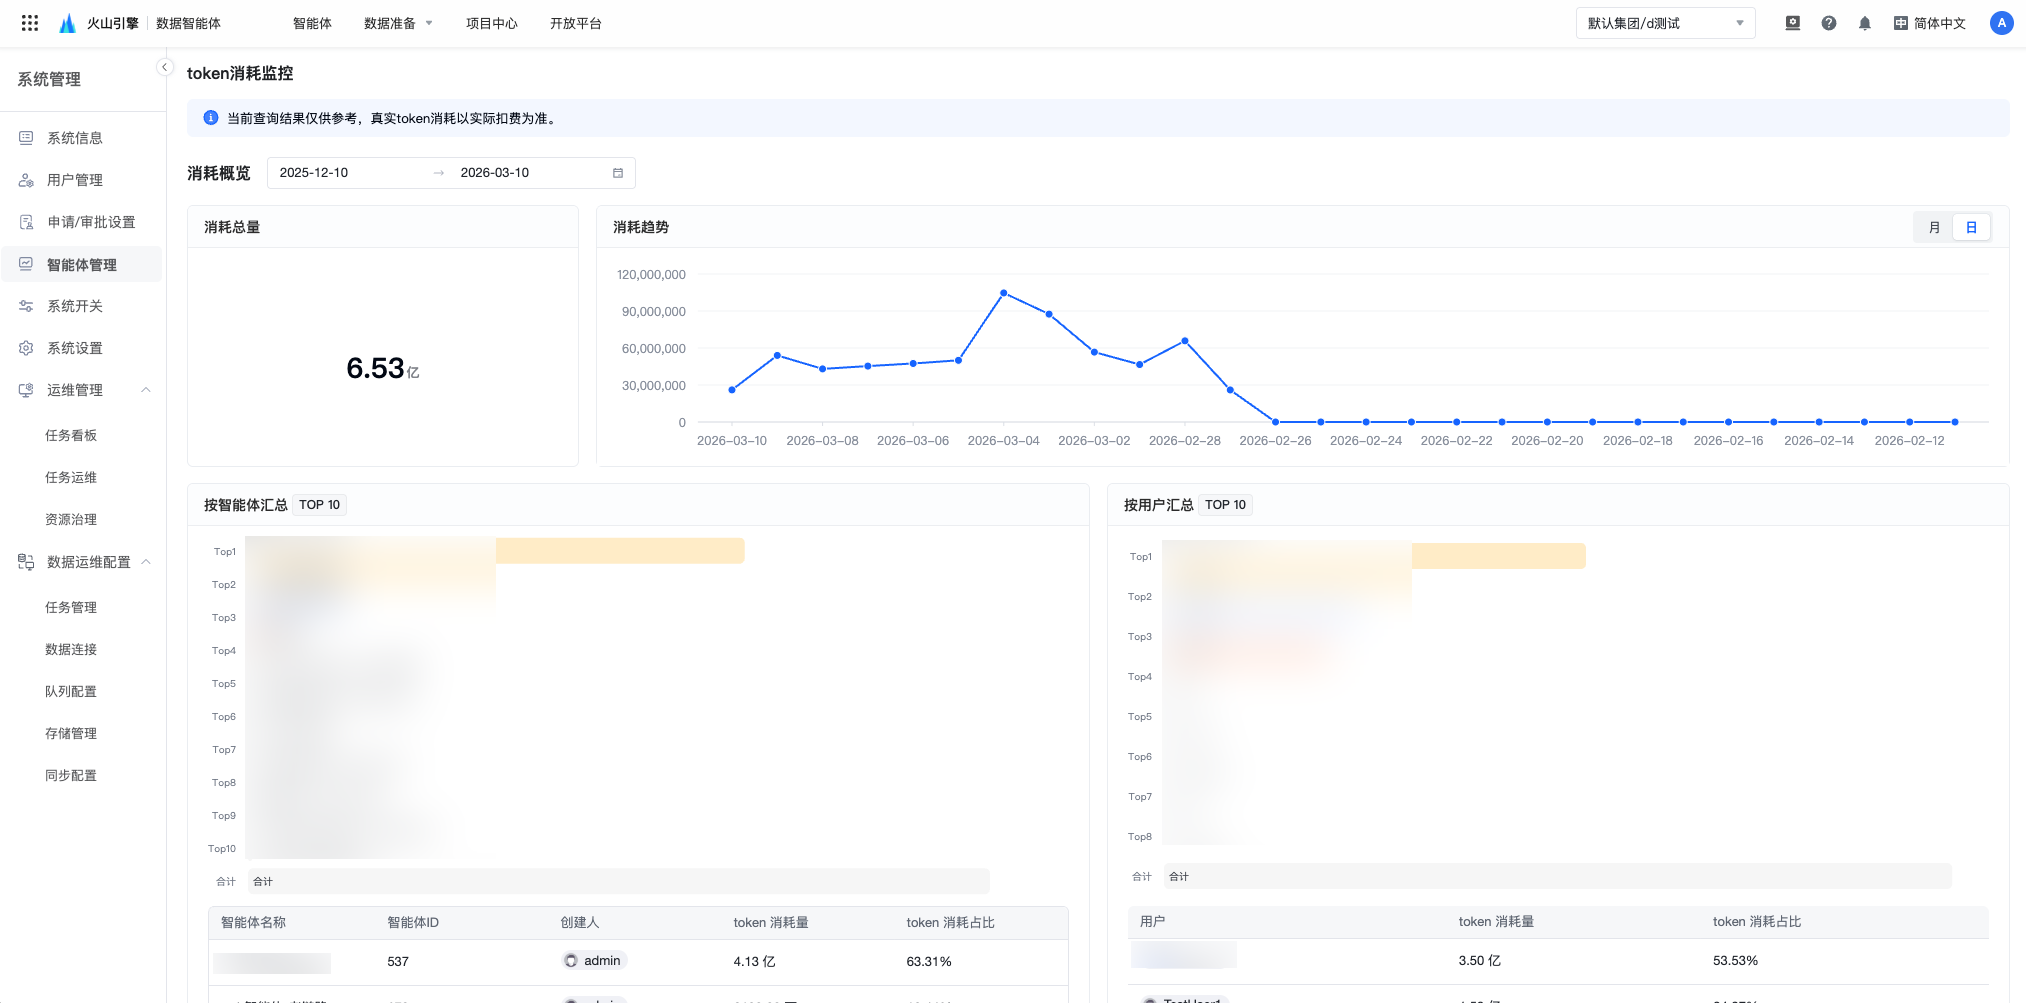This screenshot has height=1003, width=2026.
Task: Click the notification bell icon
Action: click(x=1864, y=23)
